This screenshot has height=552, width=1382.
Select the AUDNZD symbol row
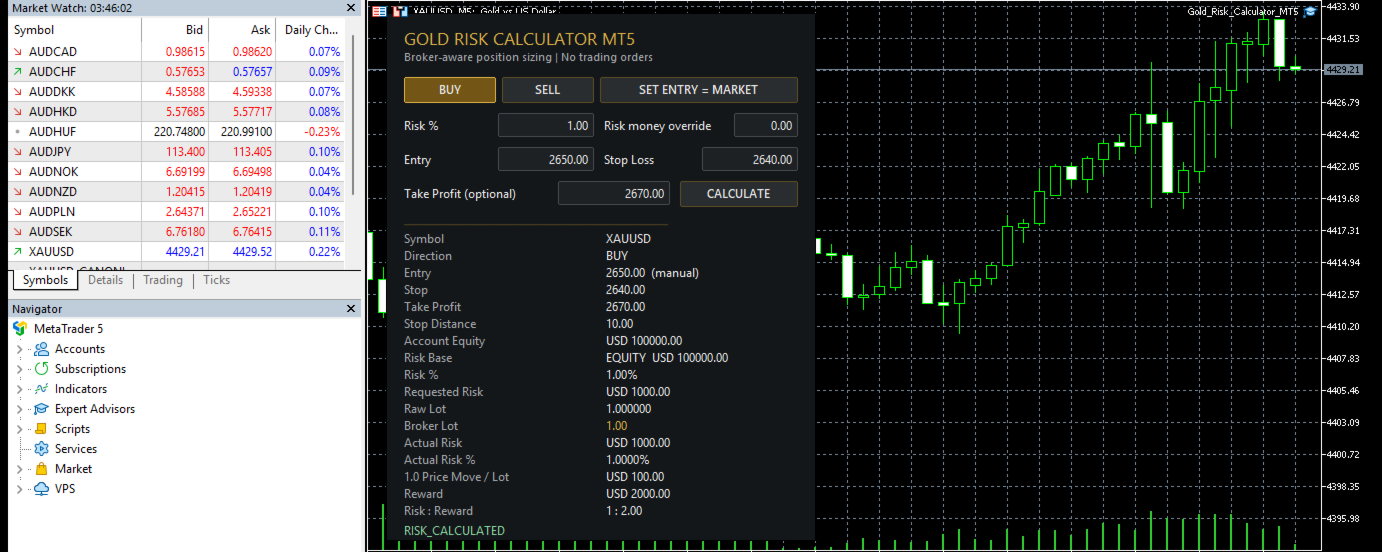pyautogui.click(x=176, y=192)
